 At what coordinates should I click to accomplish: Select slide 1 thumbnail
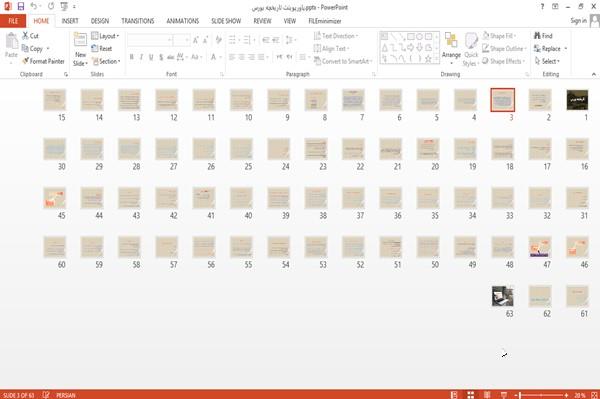[x=577, y=100]
